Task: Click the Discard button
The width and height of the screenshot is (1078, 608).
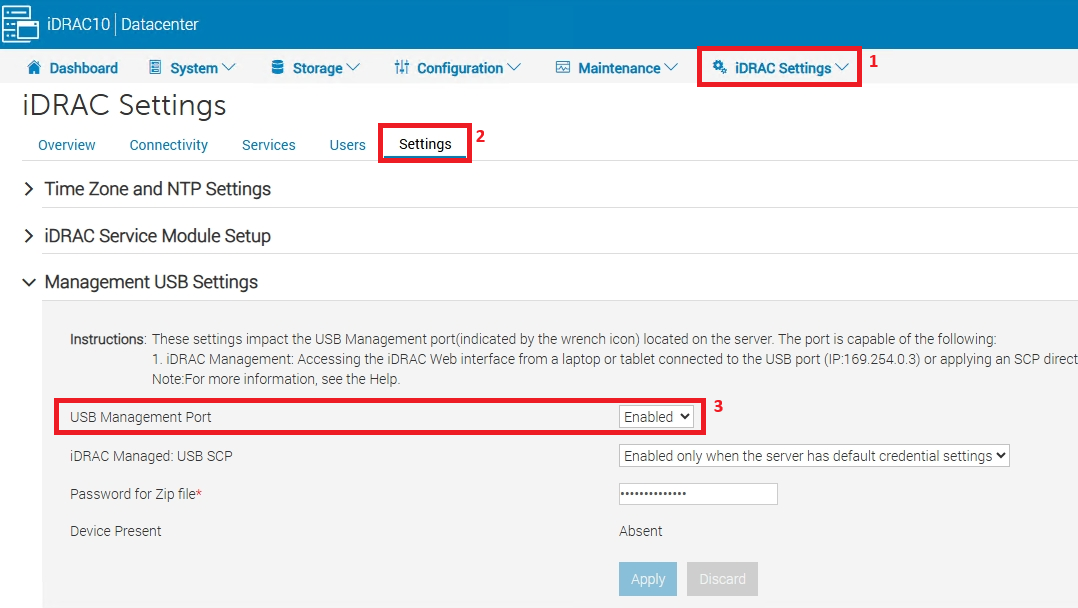Action: pos(722,579)
